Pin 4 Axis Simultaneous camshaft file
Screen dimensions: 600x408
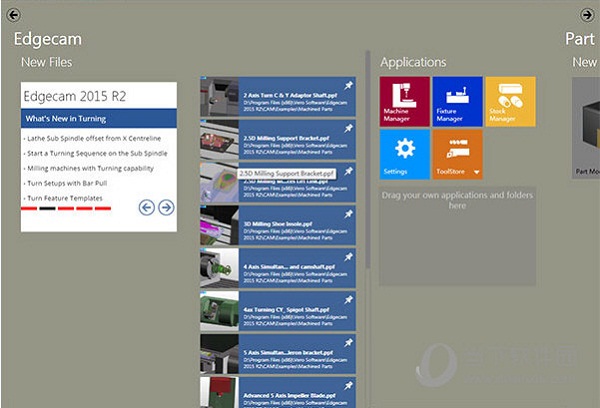[348, 257]
